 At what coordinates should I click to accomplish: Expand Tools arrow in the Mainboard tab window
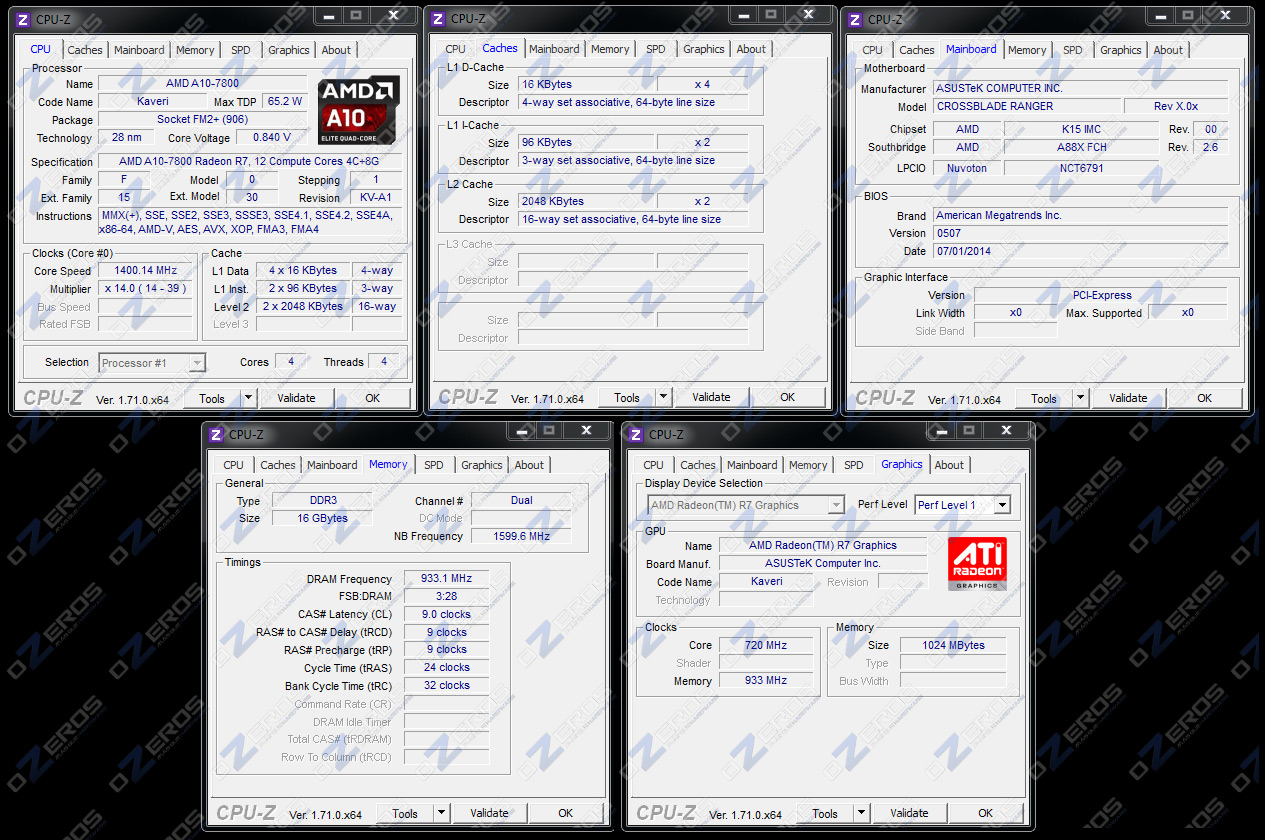(x=1081, y=398)
